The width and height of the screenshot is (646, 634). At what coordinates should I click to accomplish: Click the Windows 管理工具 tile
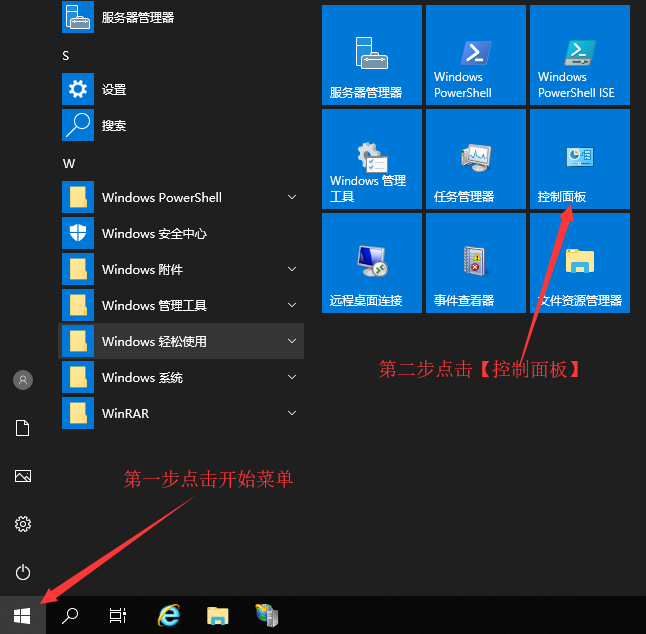point(371,160)
